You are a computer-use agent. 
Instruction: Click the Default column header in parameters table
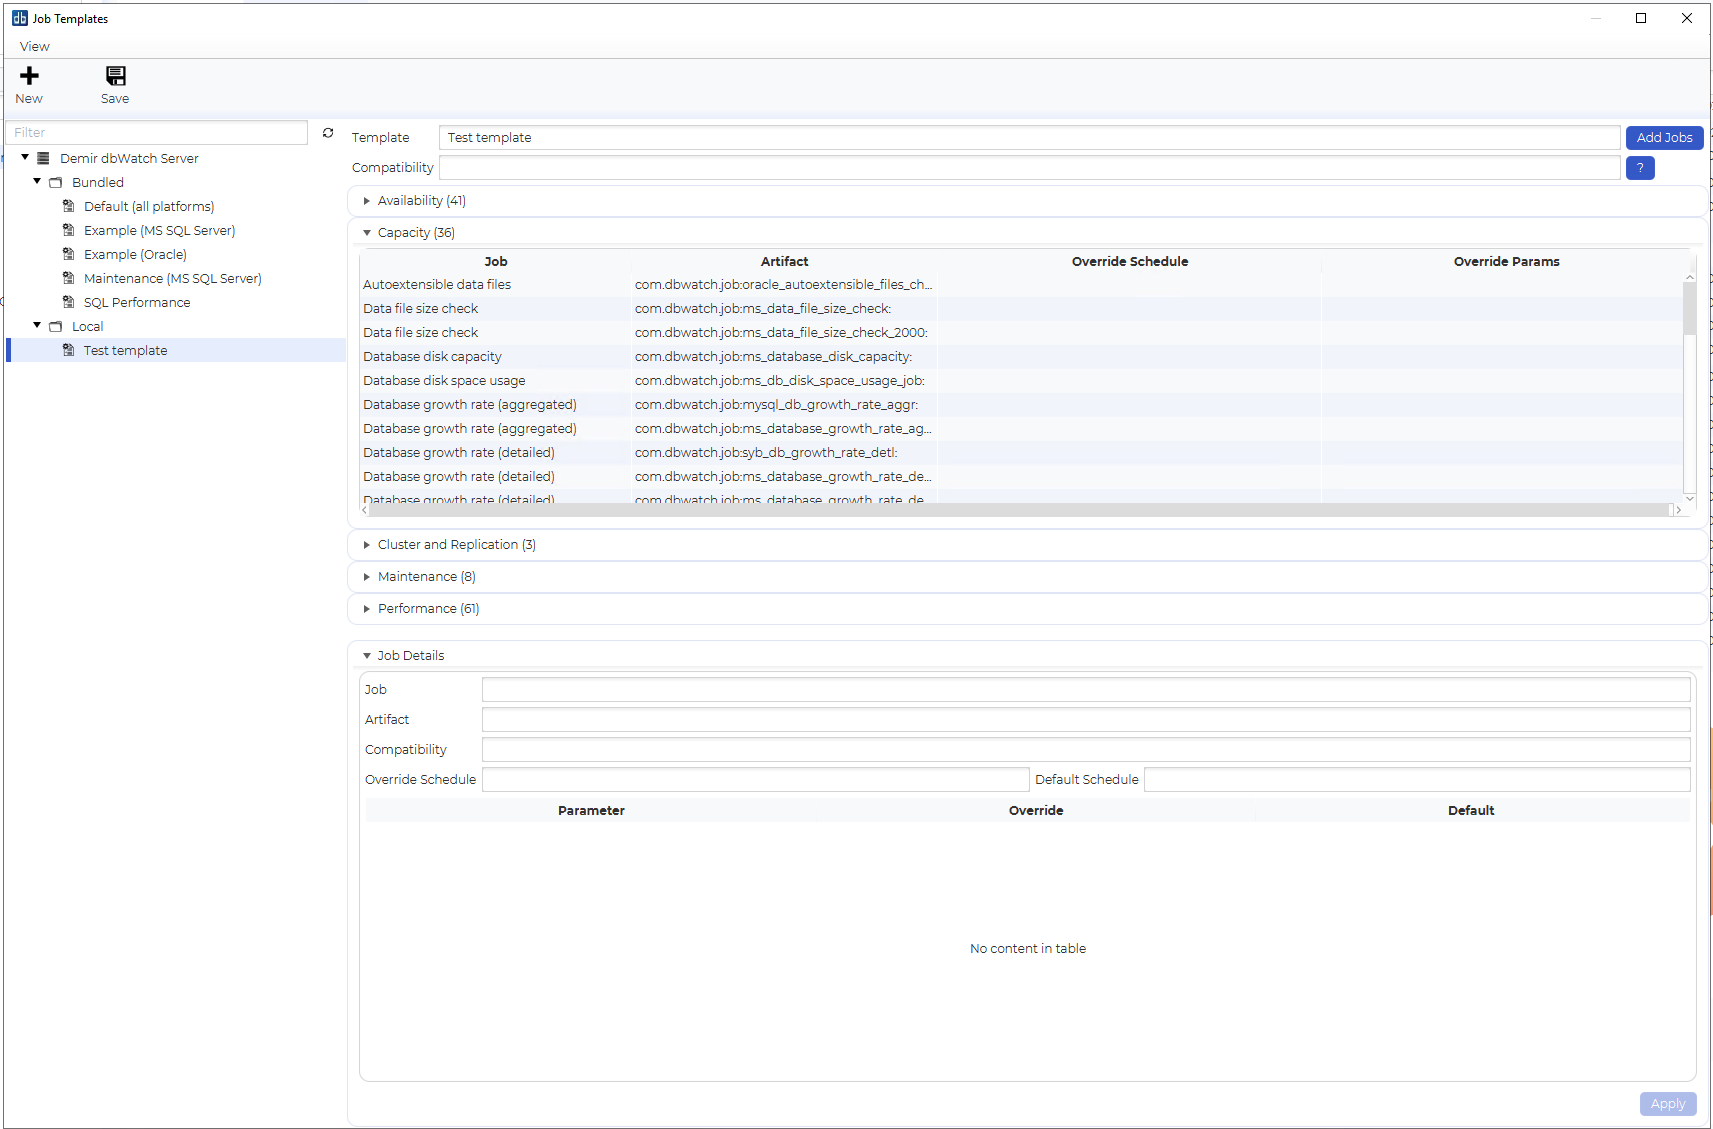point(1471,811)
